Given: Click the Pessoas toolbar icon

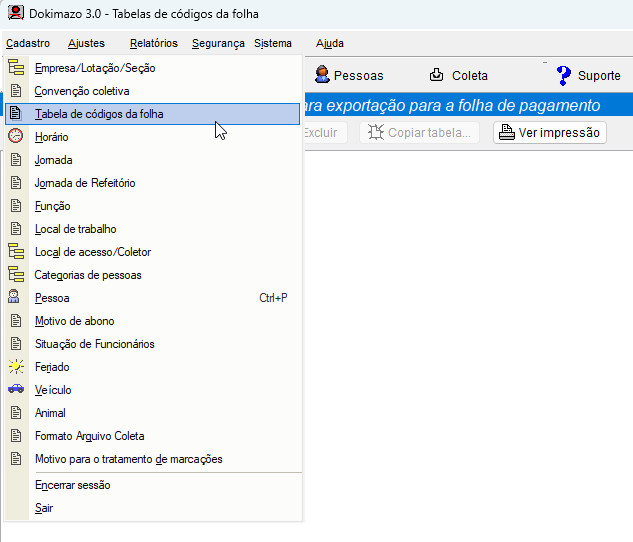Looking at the screenshot, I should point(323,75).
